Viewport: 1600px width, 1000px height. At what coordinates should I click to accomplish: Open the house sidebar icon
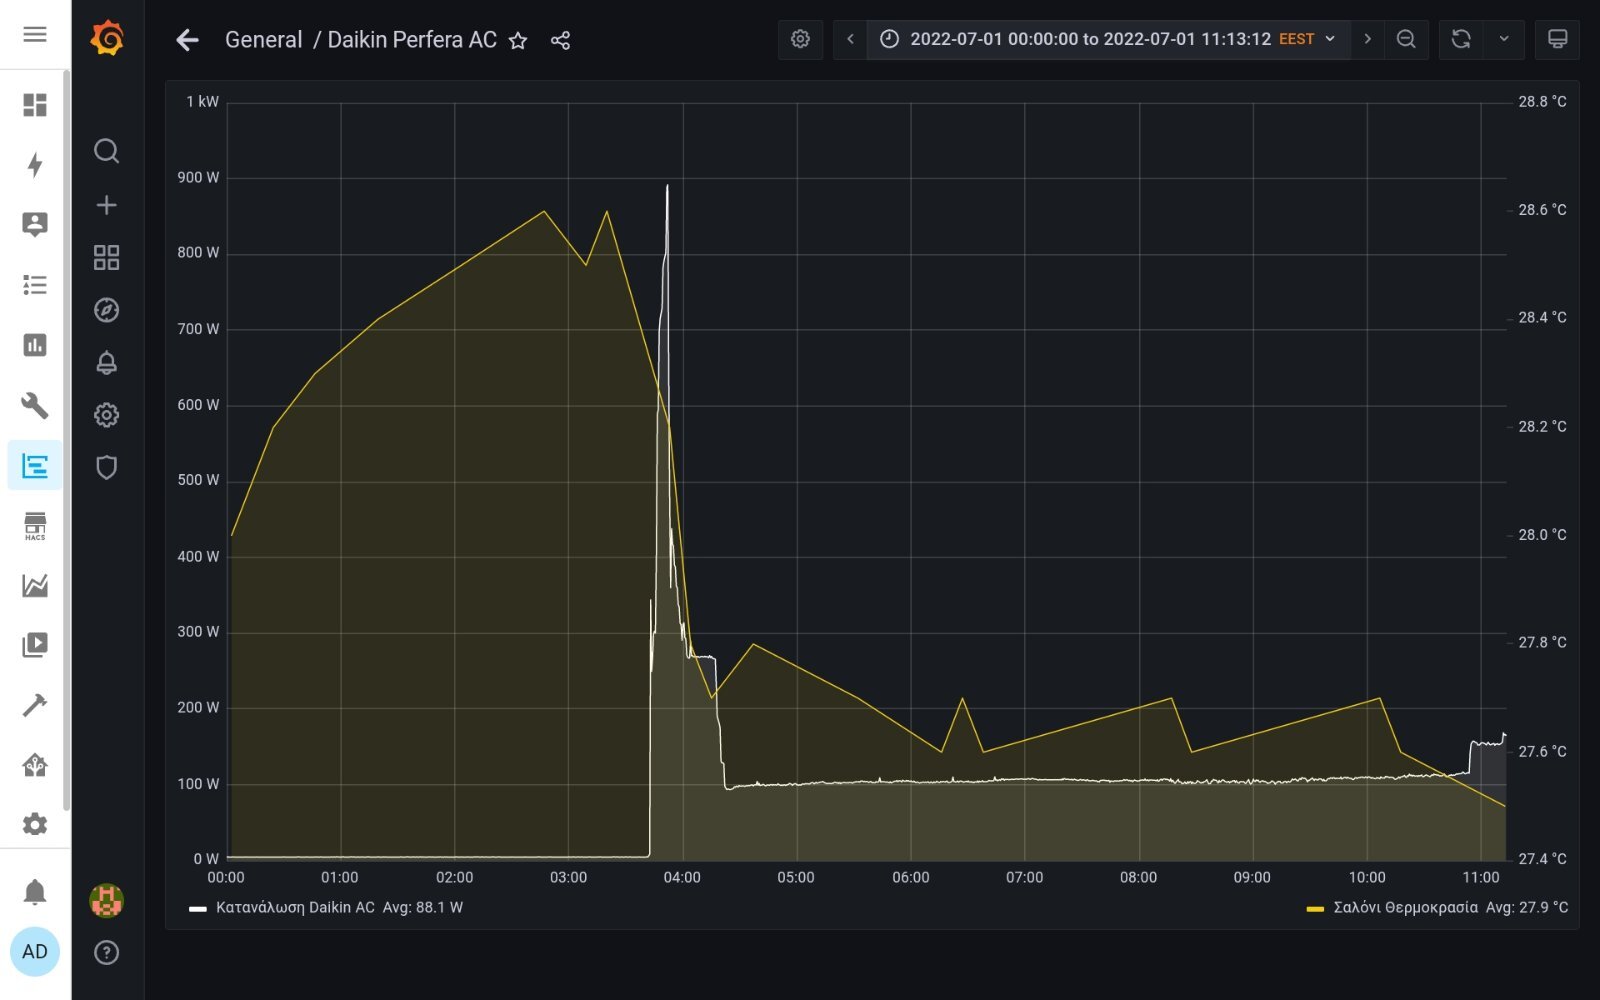(x=35, y=765)
